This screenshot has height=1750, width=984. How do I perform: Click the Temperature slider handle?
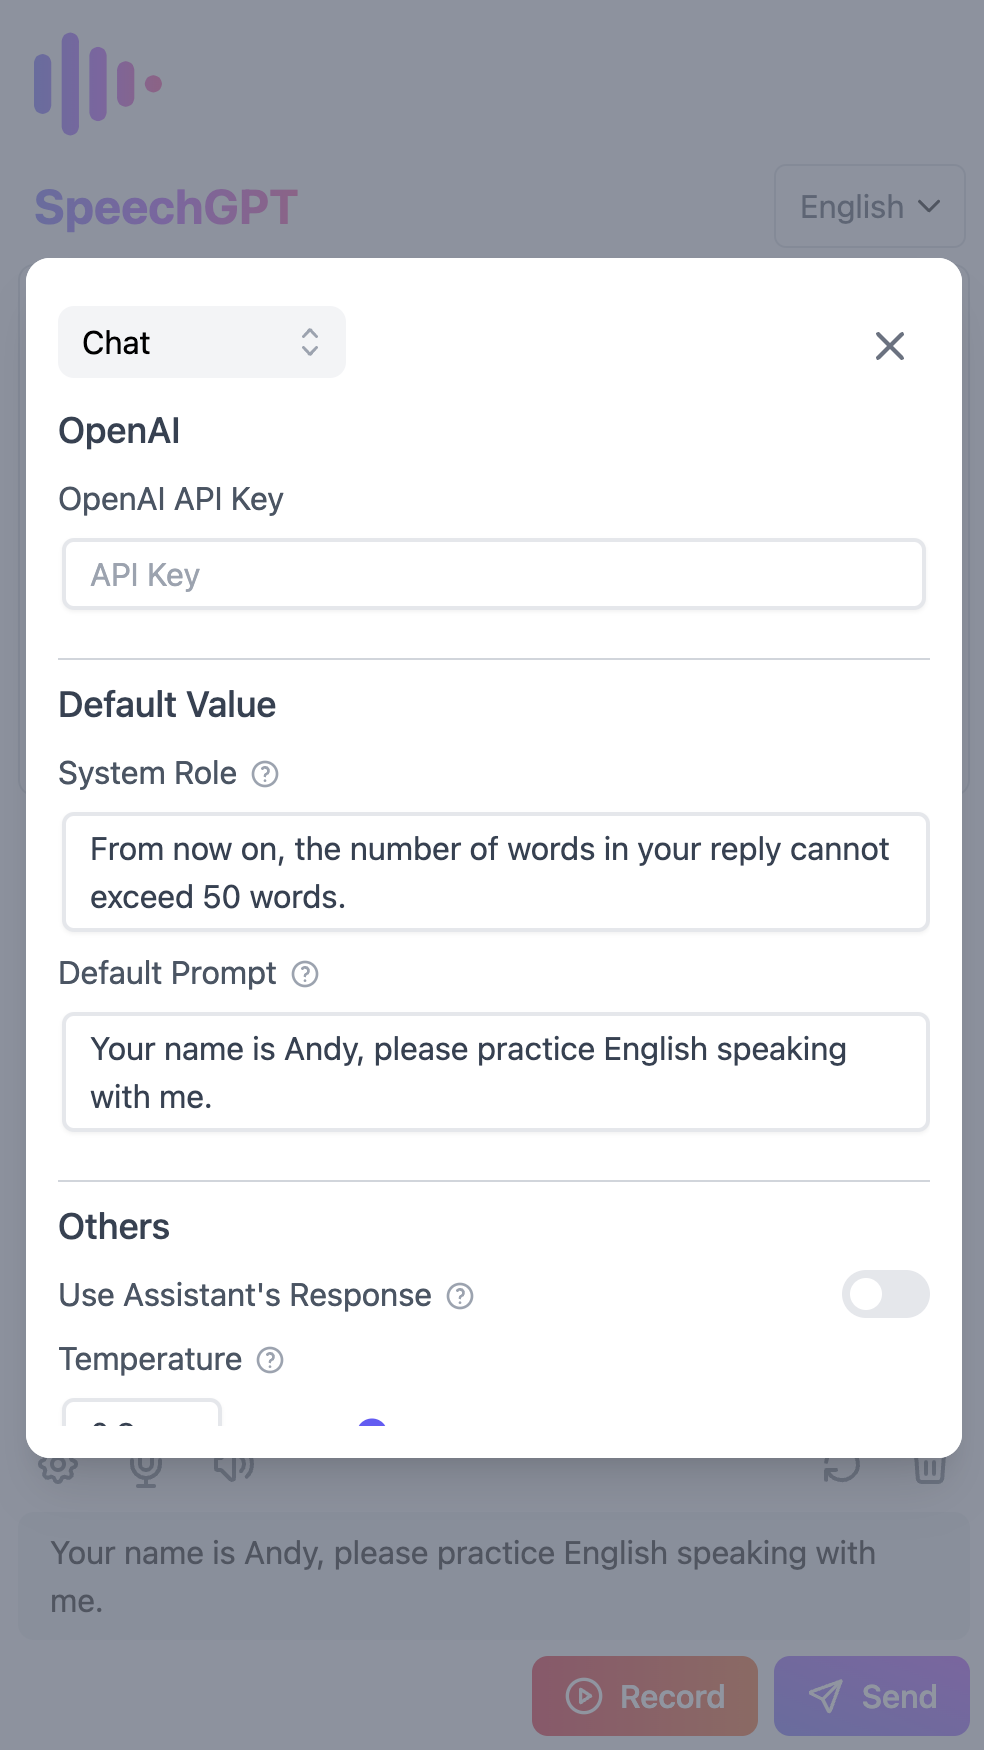pyautogui.click(x=372, y=1424)
